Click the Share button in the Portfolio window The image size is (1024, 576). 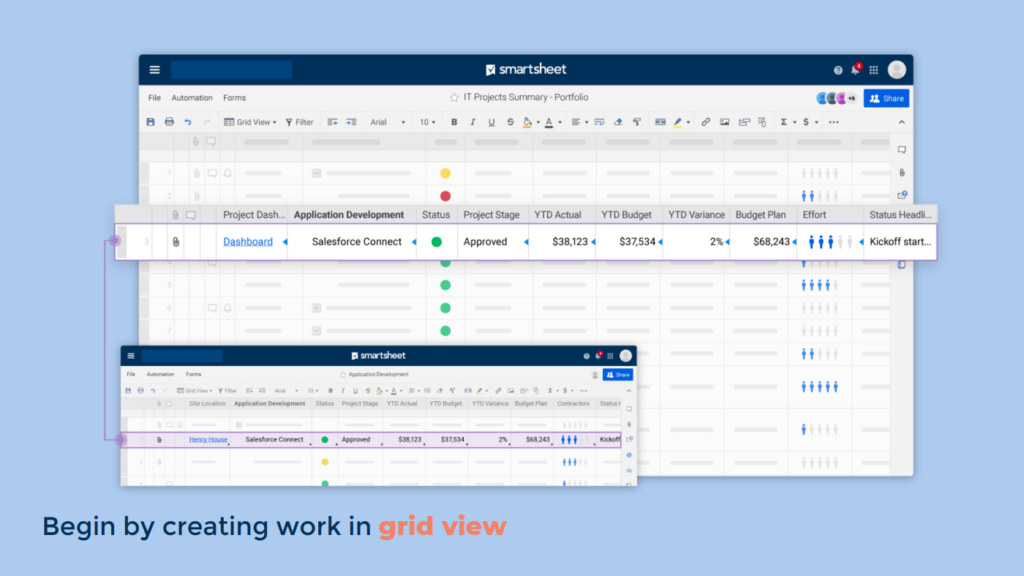pos(887,99)
